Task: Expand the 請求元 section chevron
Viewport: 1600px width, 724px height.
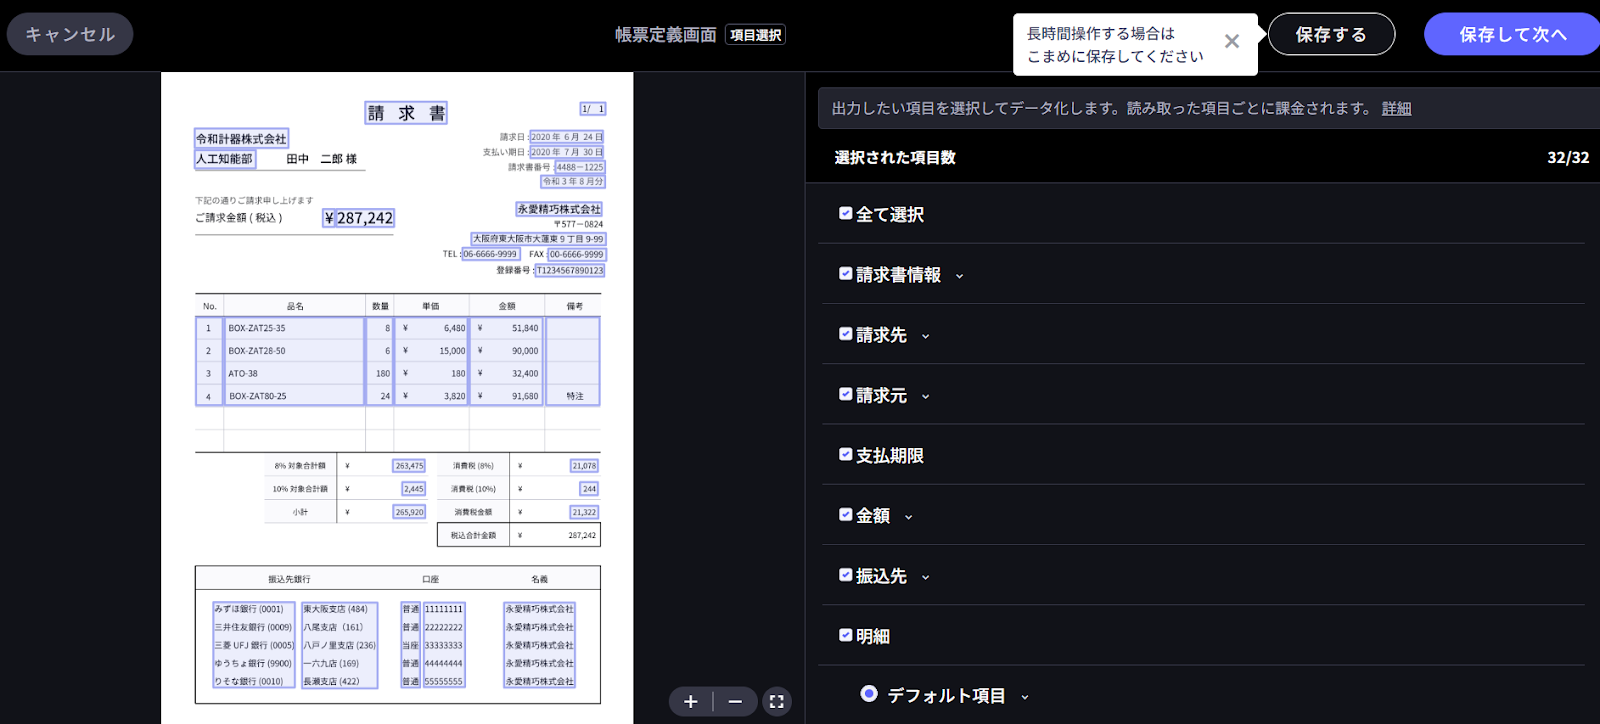Action: [x=925, y=397]
